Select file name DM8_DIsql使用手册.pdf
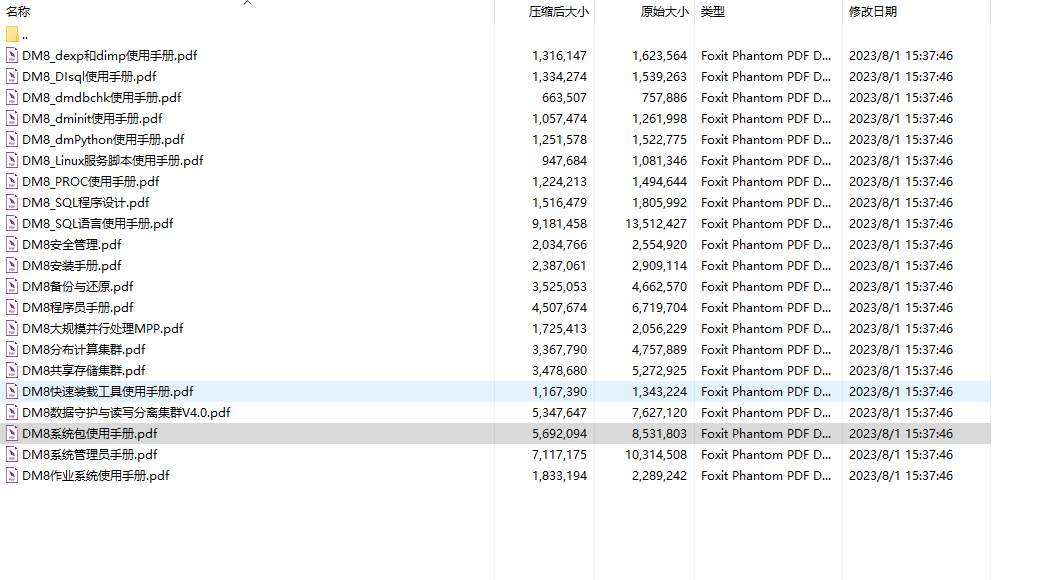1044x580 pixels. [89, 77]
